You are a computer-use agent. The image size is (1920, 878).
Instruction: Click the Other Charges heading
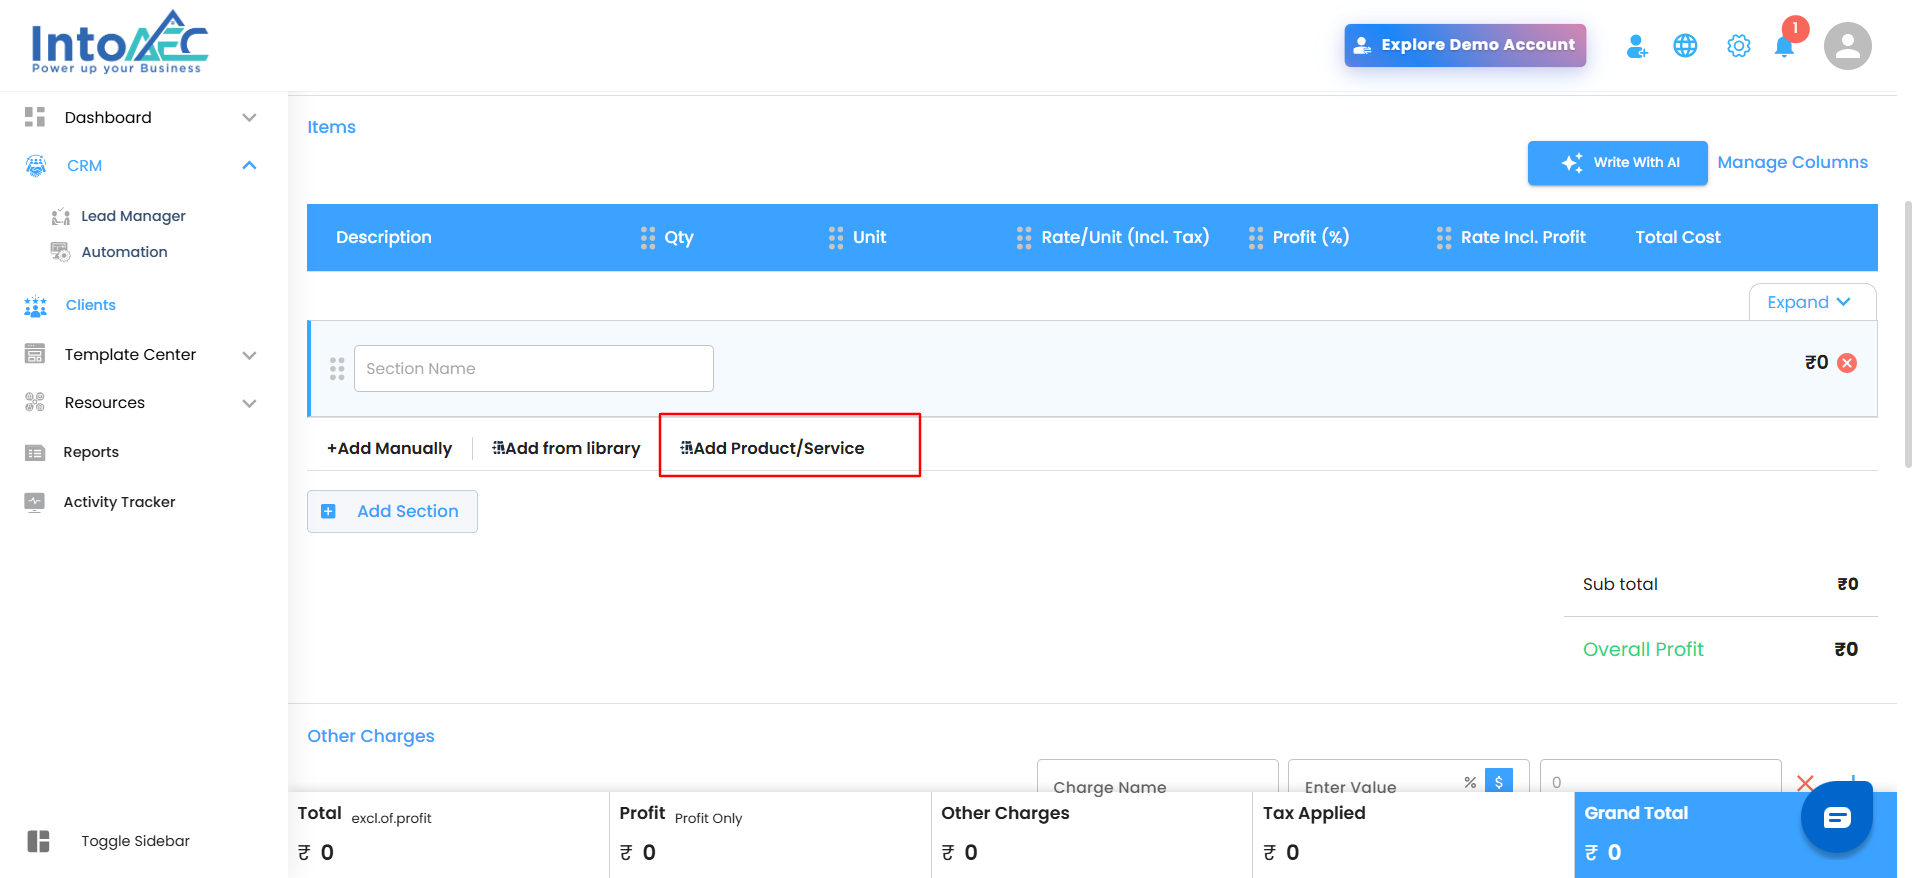[x=371, y=736]
